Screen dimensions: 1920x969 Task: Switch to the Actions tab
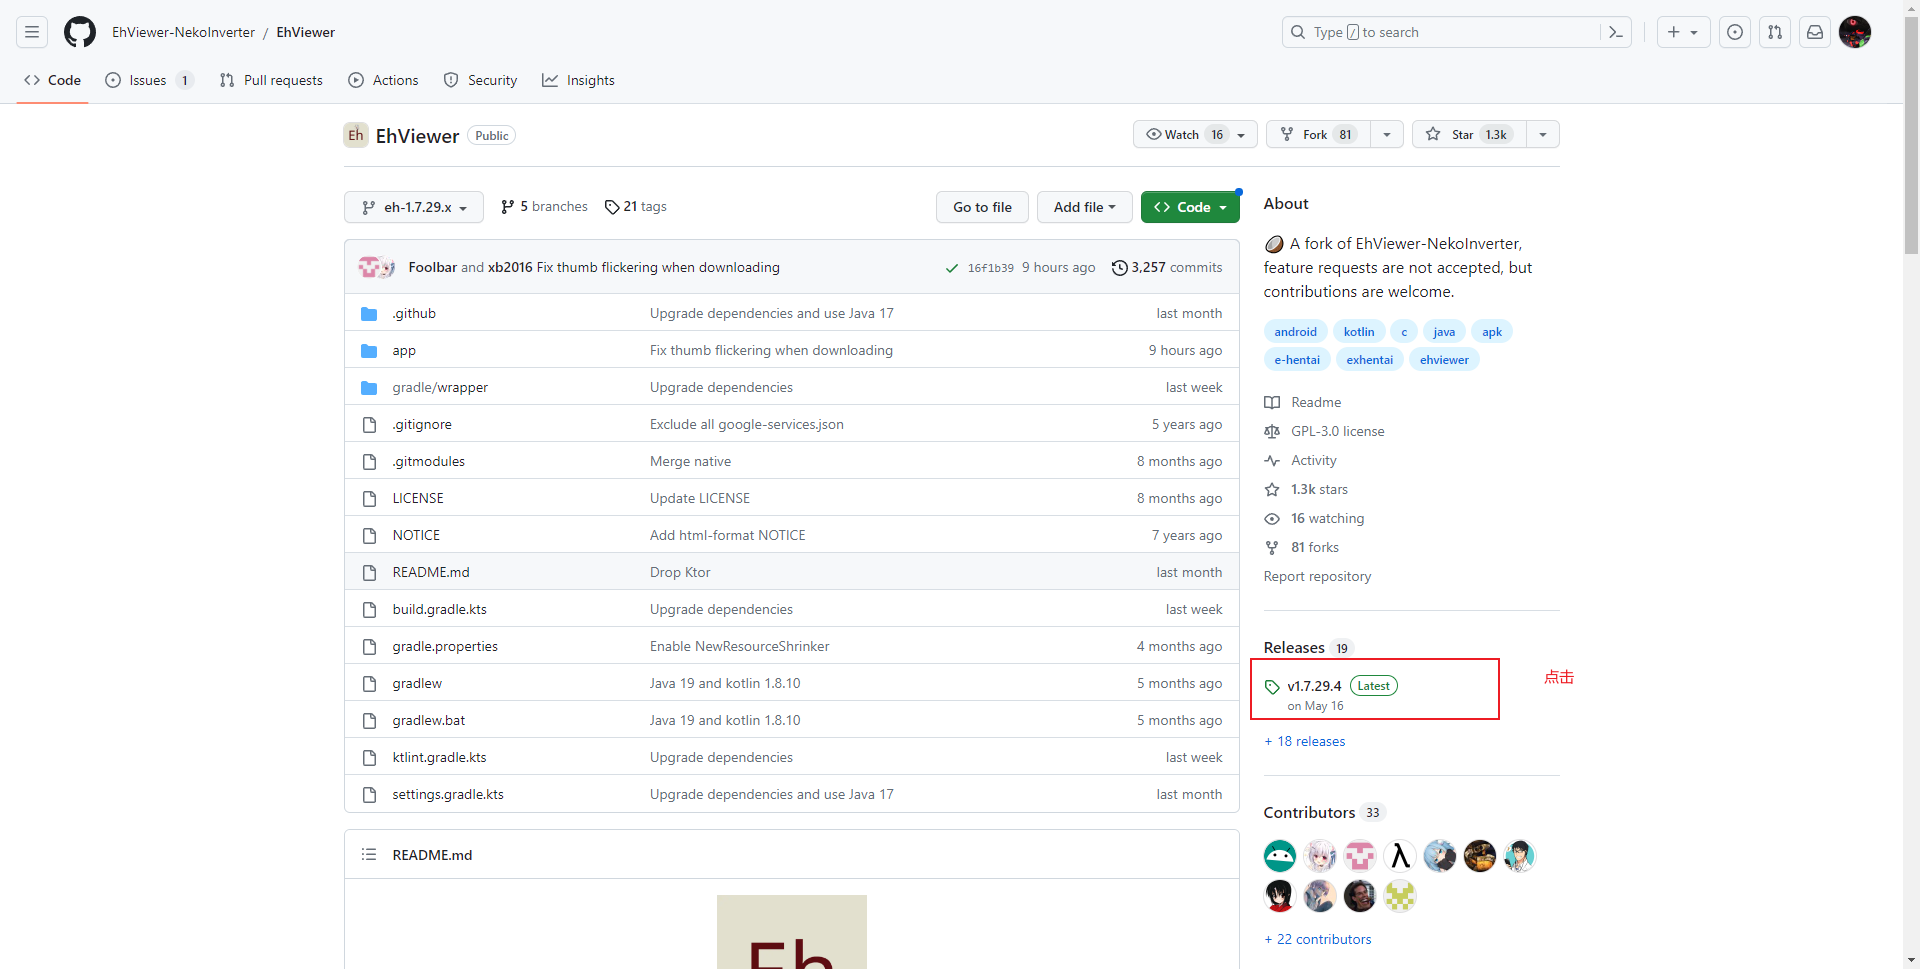click(383, 80)
